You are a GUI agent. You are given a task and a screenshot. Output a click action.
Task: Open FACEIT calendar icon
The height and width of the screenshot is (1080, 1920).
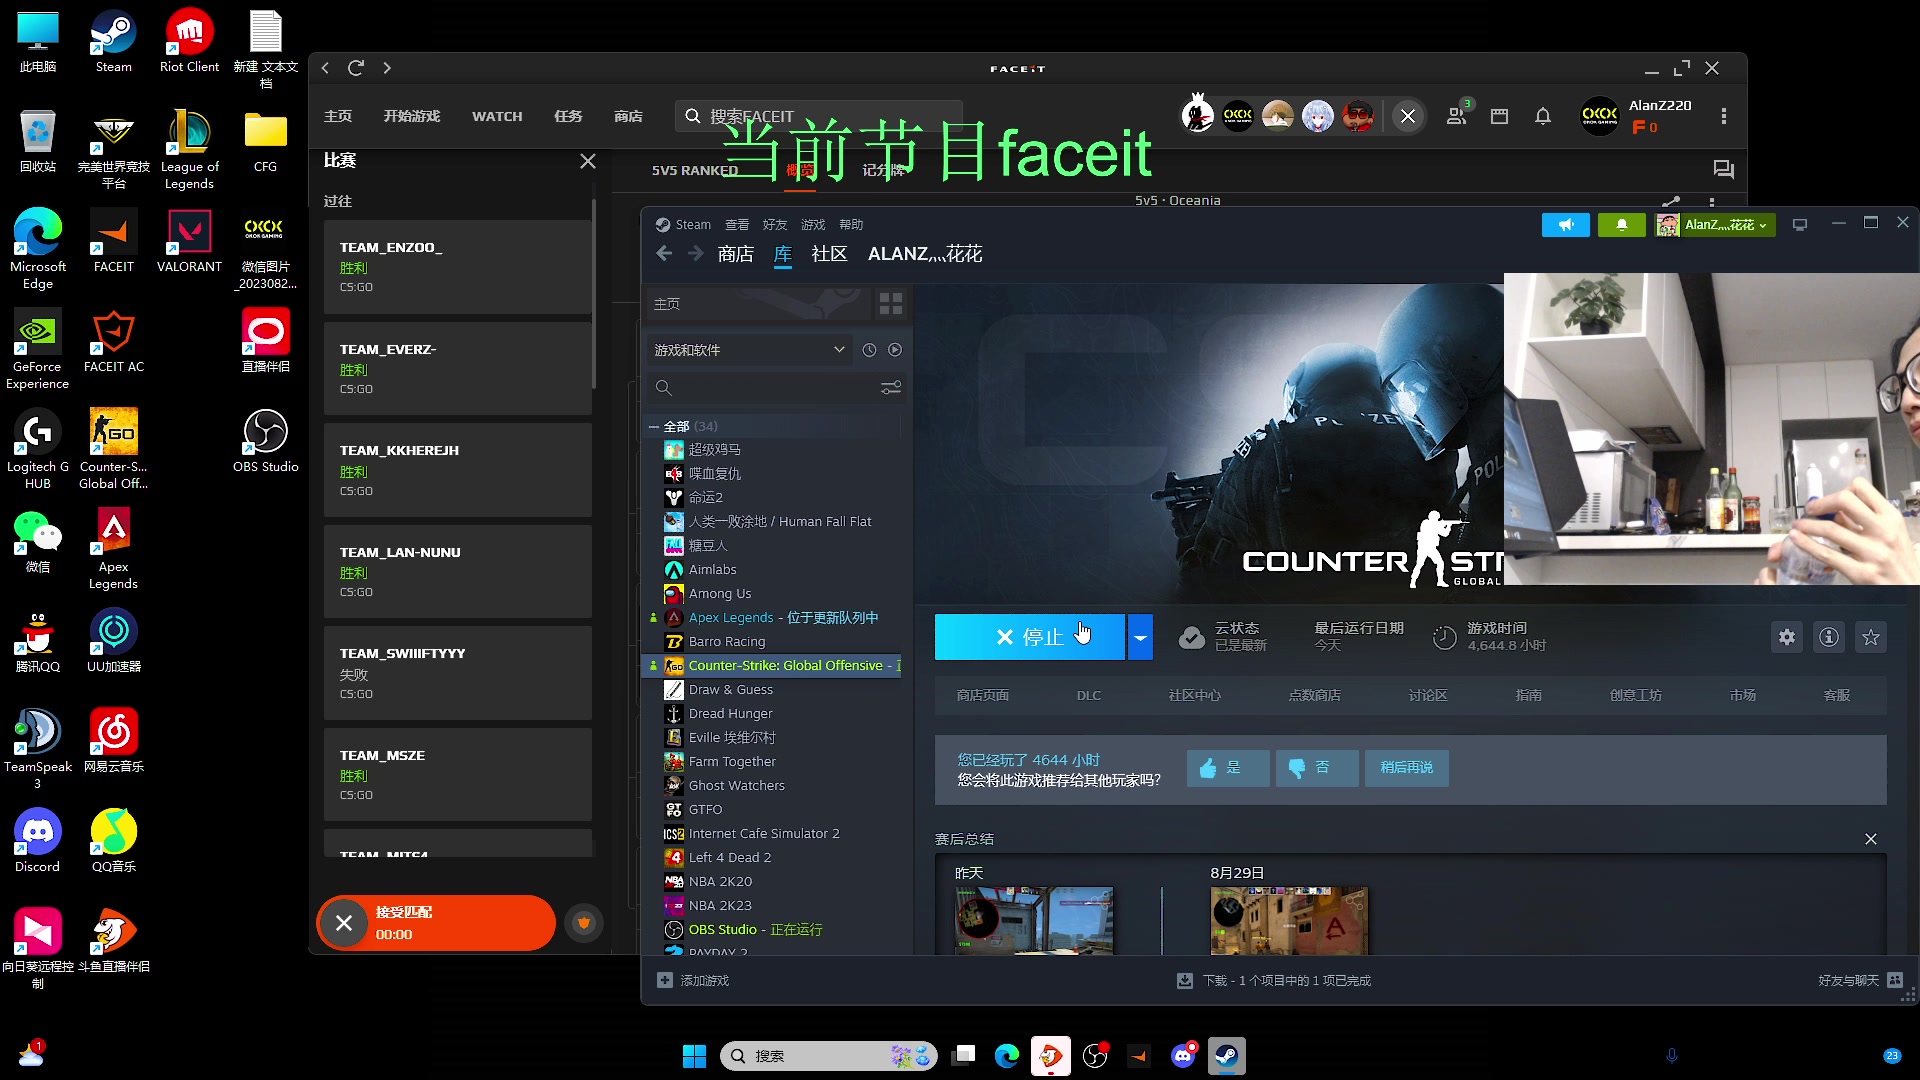coord(1499,116)
